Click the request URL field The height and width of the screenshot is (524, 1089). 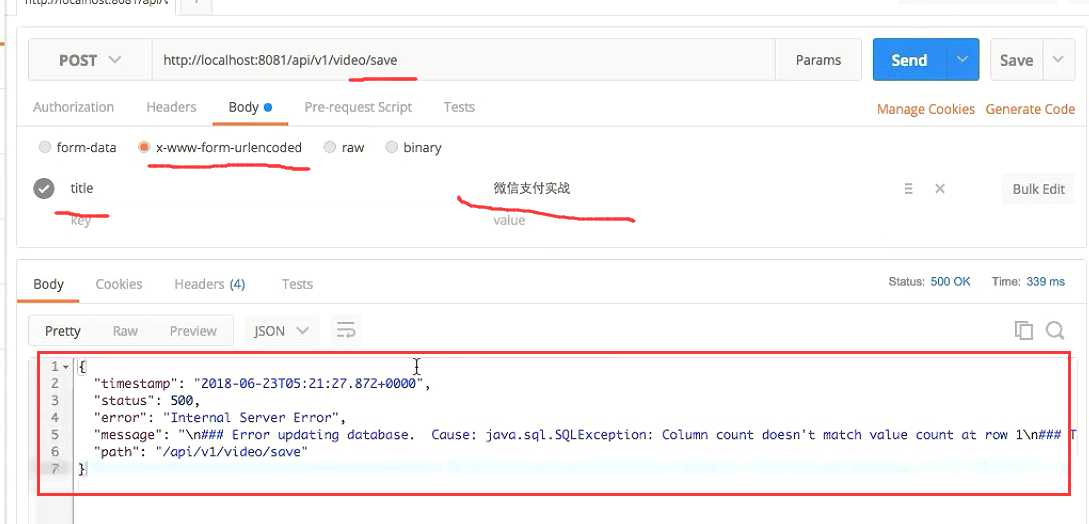pyautogui.click(x=463, y=60)
